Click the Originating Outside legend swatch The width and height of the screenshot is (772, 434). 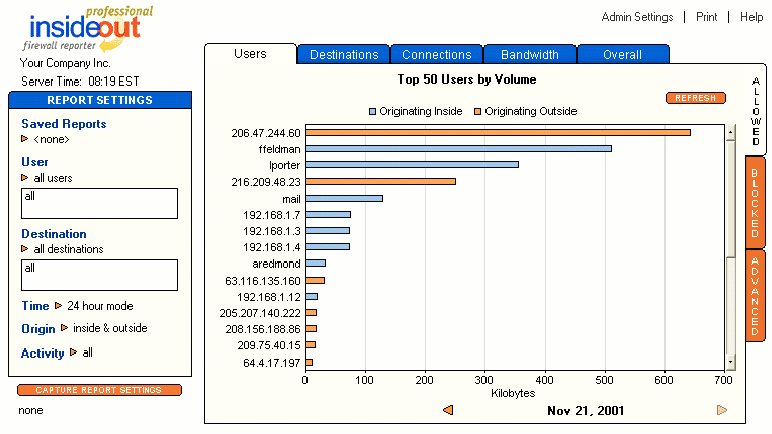tap(478, 112)
